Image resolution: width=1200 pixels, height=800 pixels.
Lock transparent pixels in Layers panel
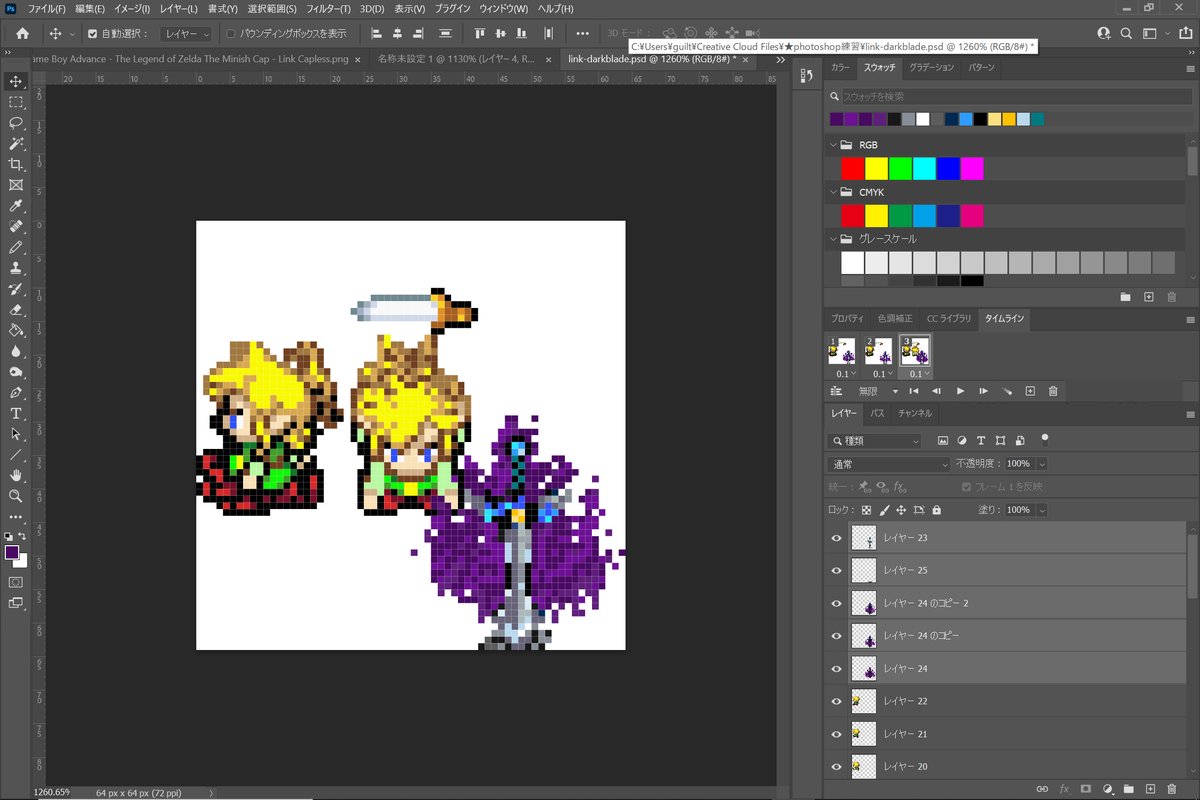click(866, 510)
